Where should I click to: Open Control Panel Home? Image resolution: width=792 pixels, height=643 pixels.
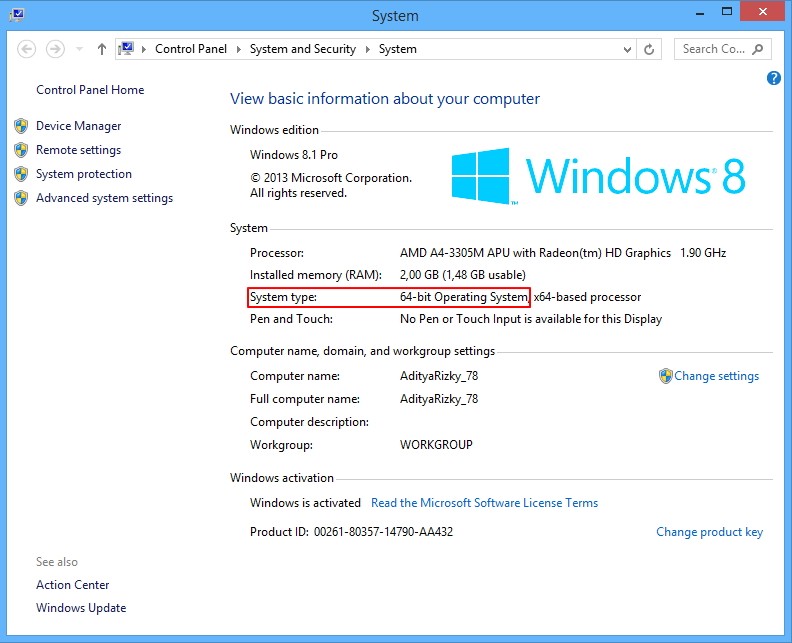click(x=90, y=90)
